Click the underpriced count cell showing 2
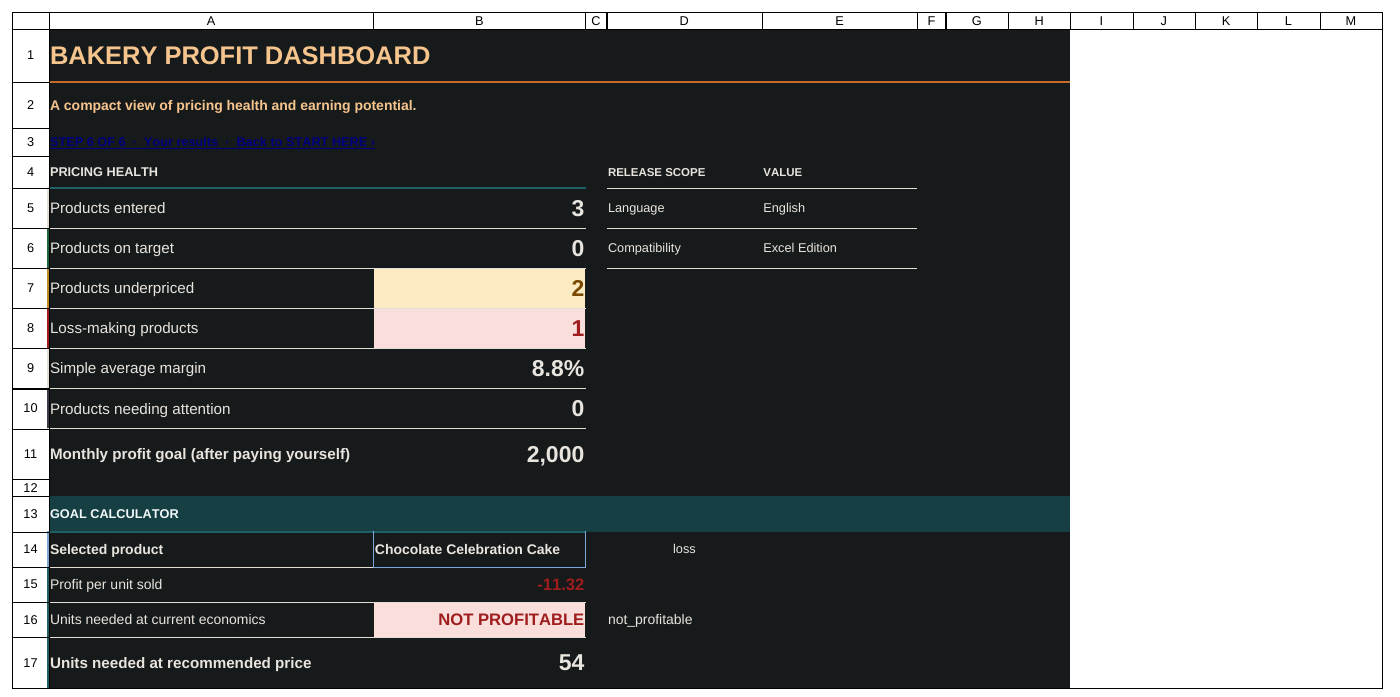1400x697 pixels. click(x=479, y=288)
